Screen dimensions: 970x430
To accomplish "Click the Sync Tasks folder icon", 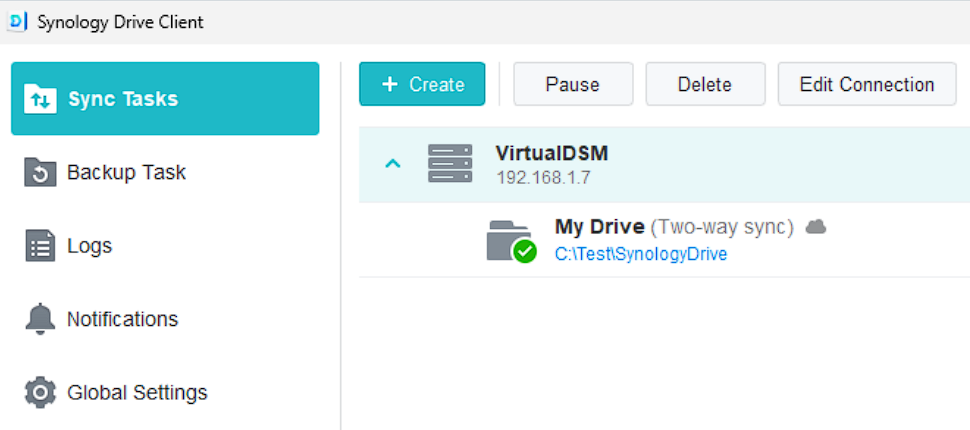I will (x=40, y=99).
